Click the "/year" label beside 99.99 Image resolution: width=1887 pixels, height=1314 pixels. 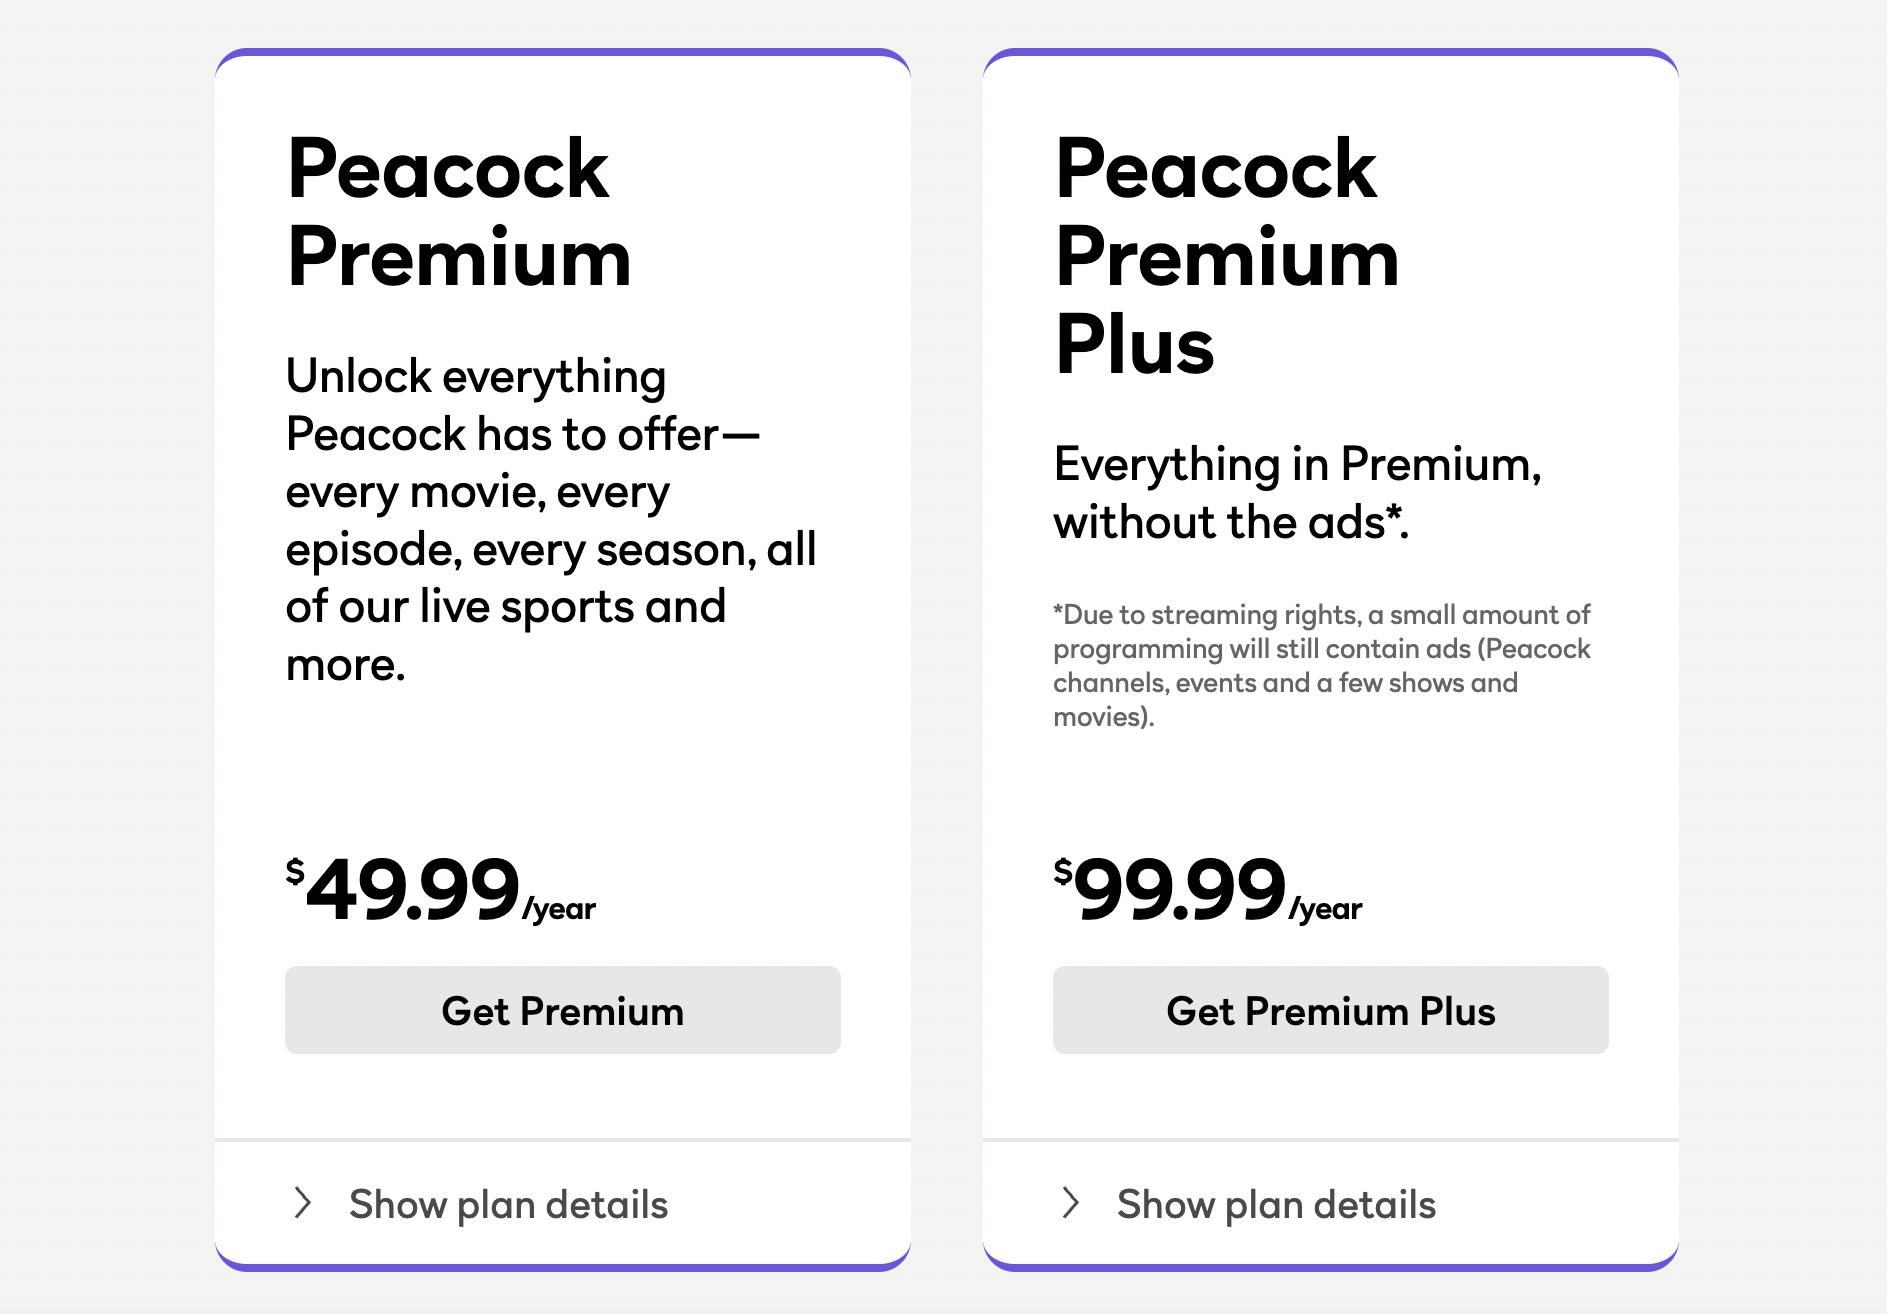[x=1326, y=908]
